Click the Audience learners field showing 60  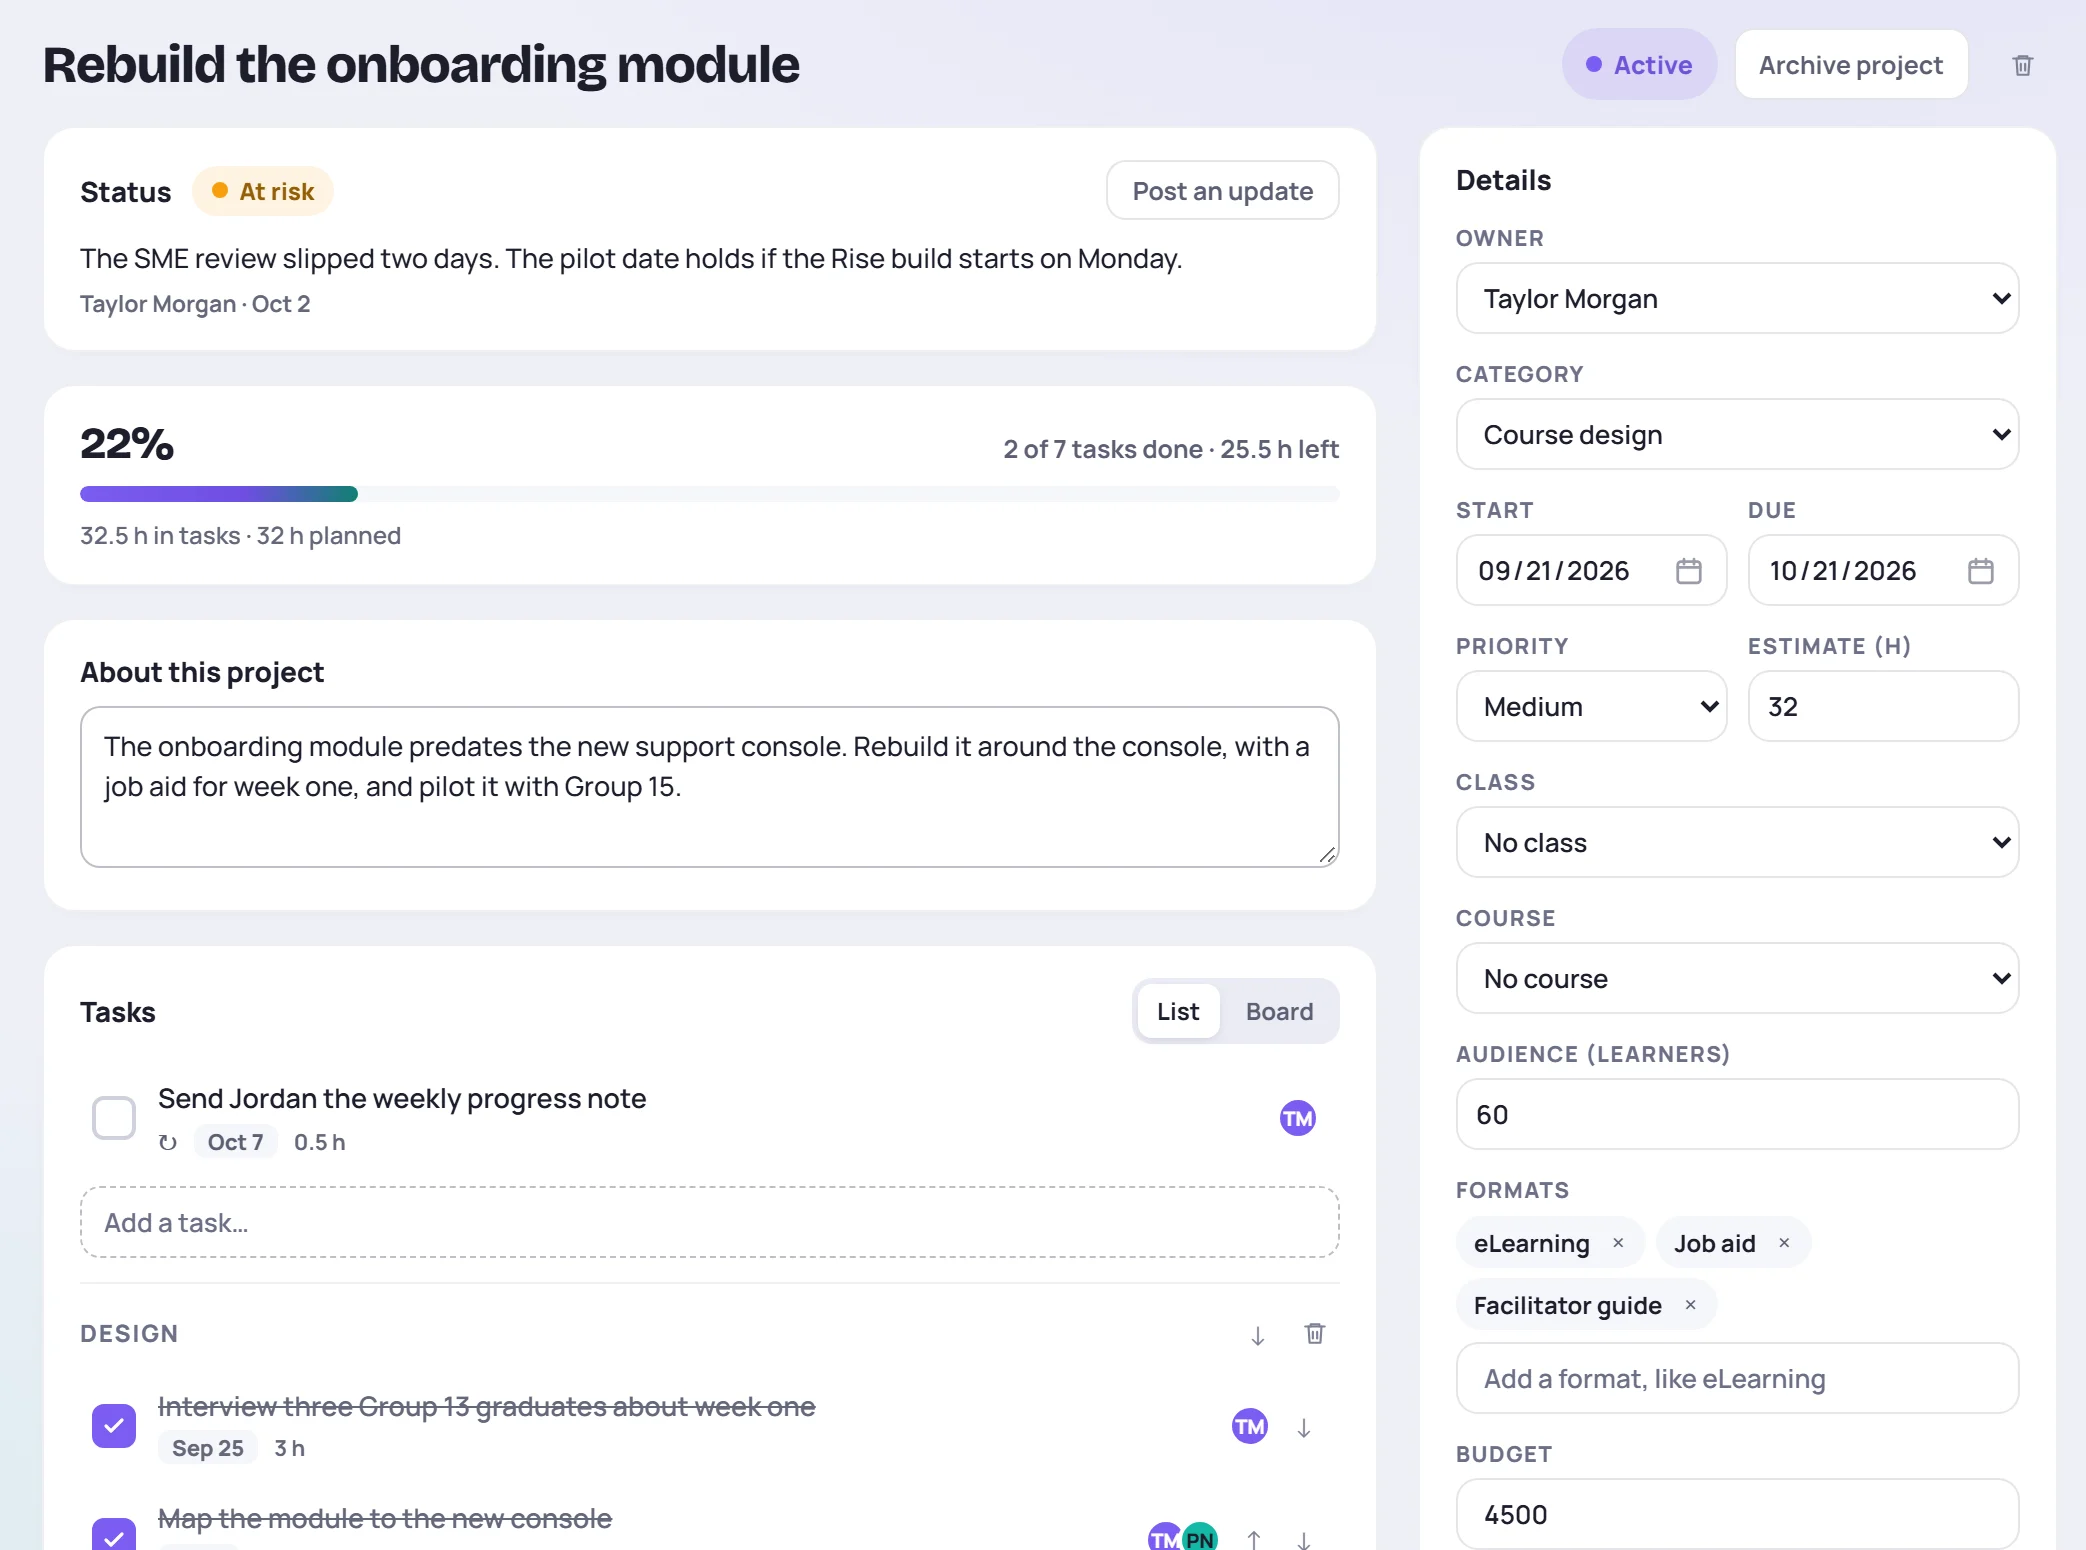pyautogui.click(x=1738, y=1115)
